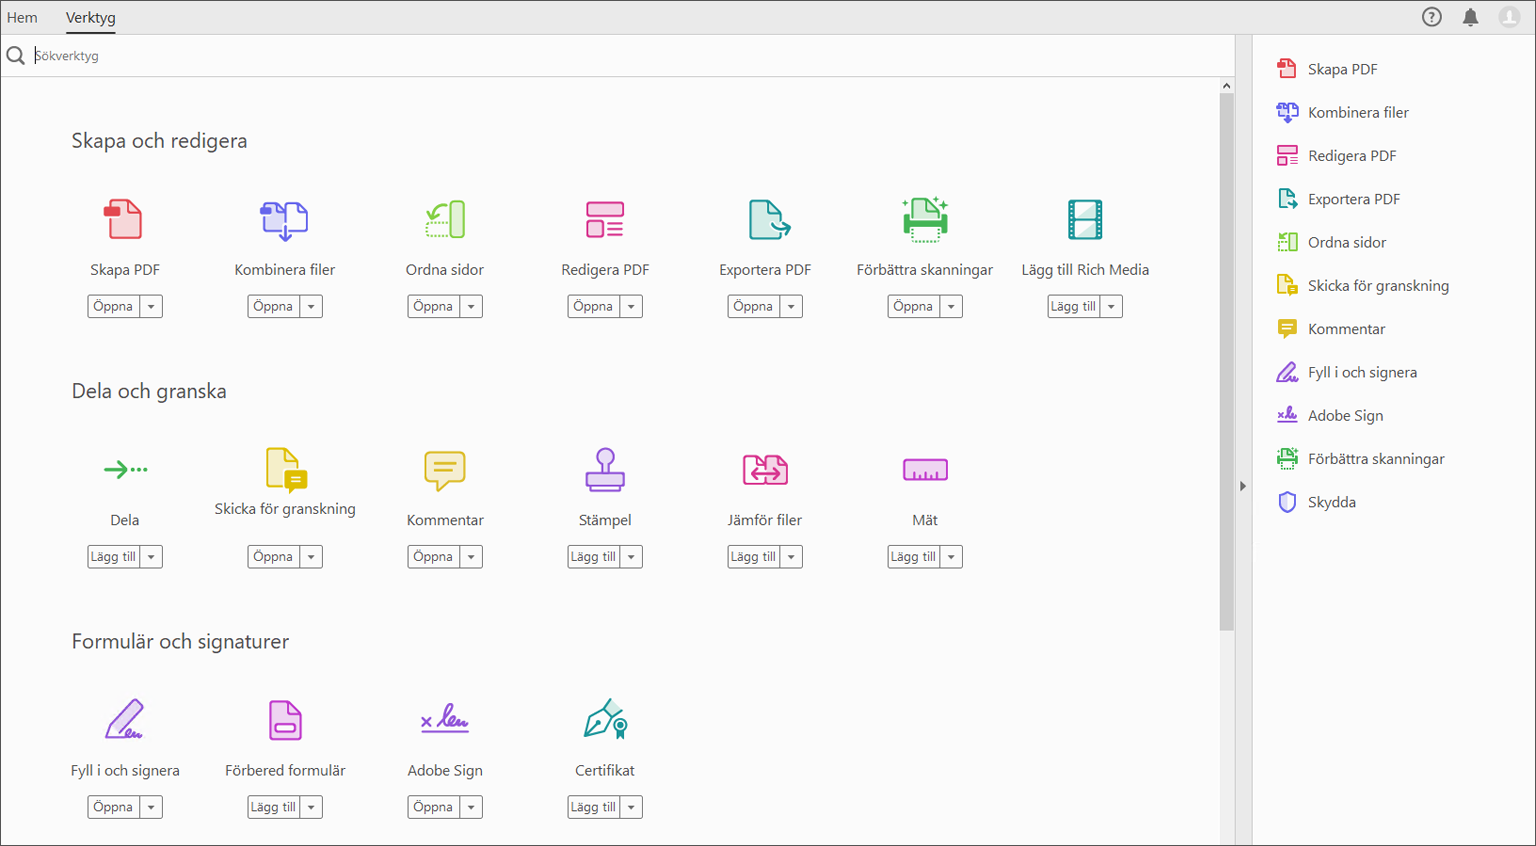Click the Lägg till Rich Media film icon
Viewport: 1536px width, 846px height.
pyautogui.click(x=1085, y=220)
